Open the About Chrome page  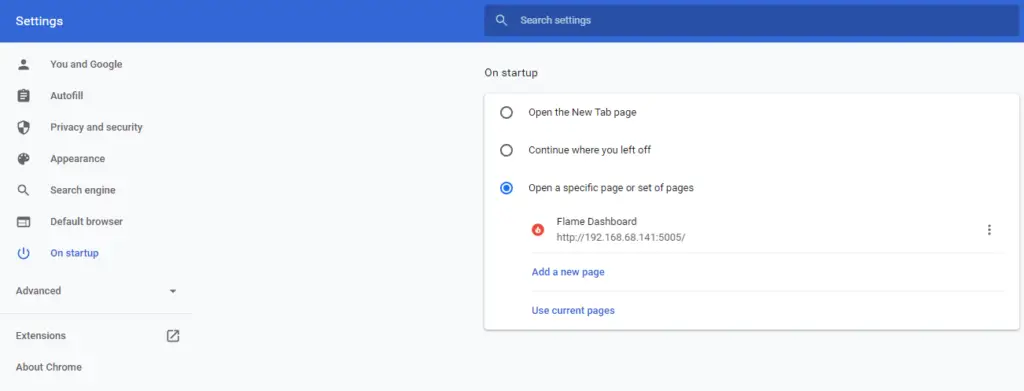tap(49, 367)
